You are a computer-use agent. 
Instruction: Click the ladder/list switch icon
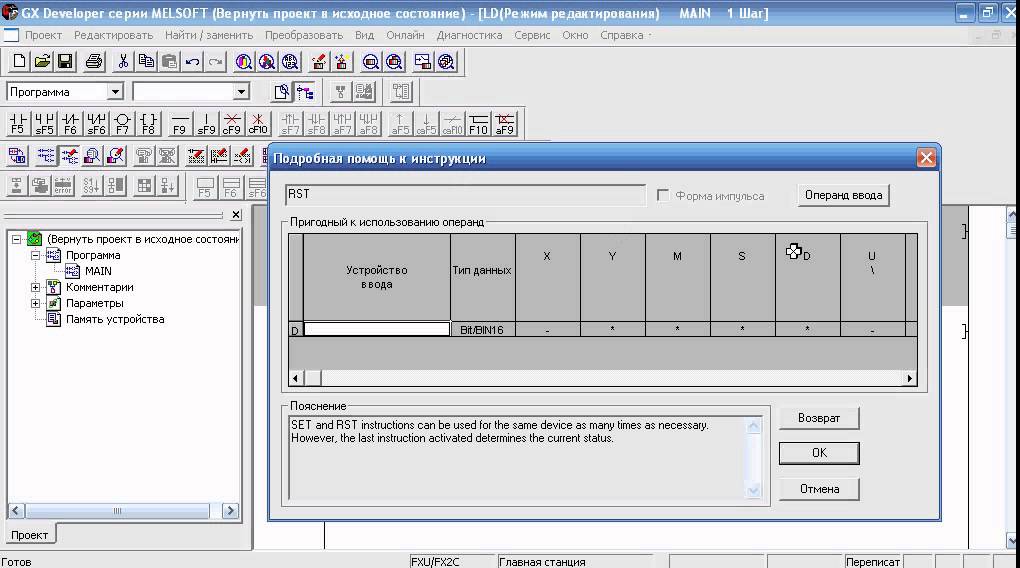[x=18, y=156]
